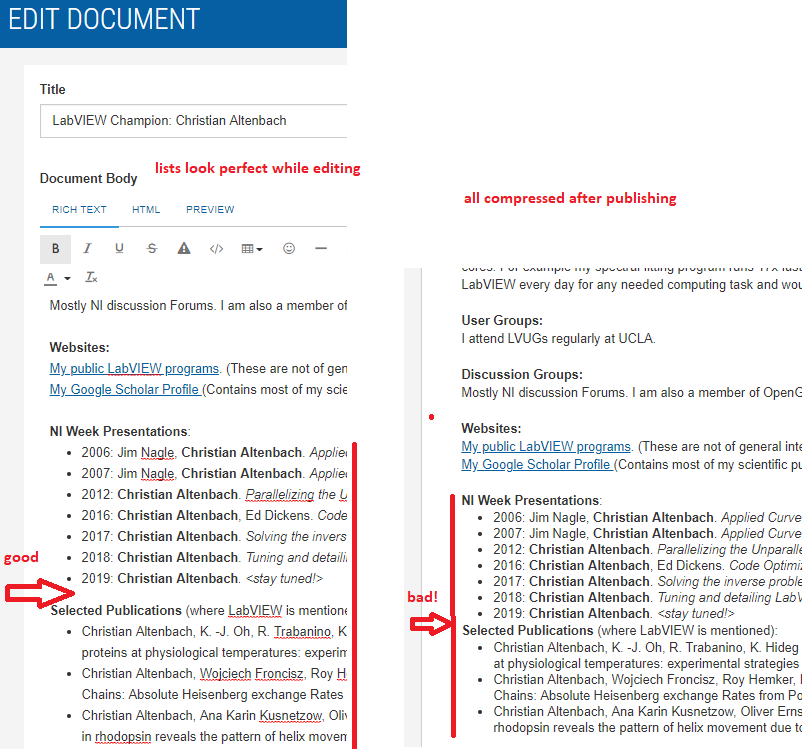Open the emoji picker in the toolbar
This screenshot has height=749, width=802.
pyautogui.click(x=289, y=249)
